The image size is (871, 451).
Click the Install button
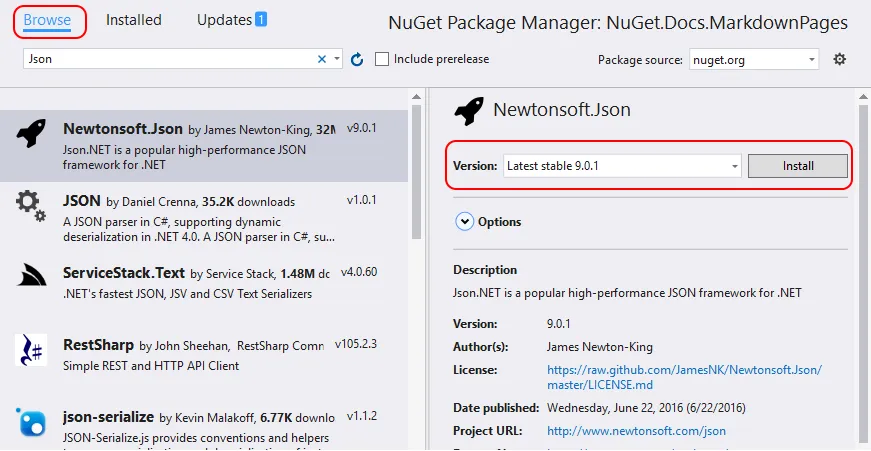click(798, 166)
